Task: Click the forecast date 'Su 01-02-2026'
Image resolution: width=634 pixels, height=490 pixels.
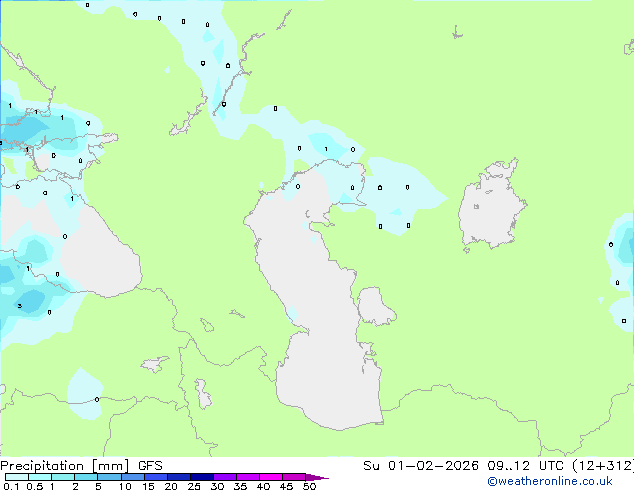Action: [421, 466]
